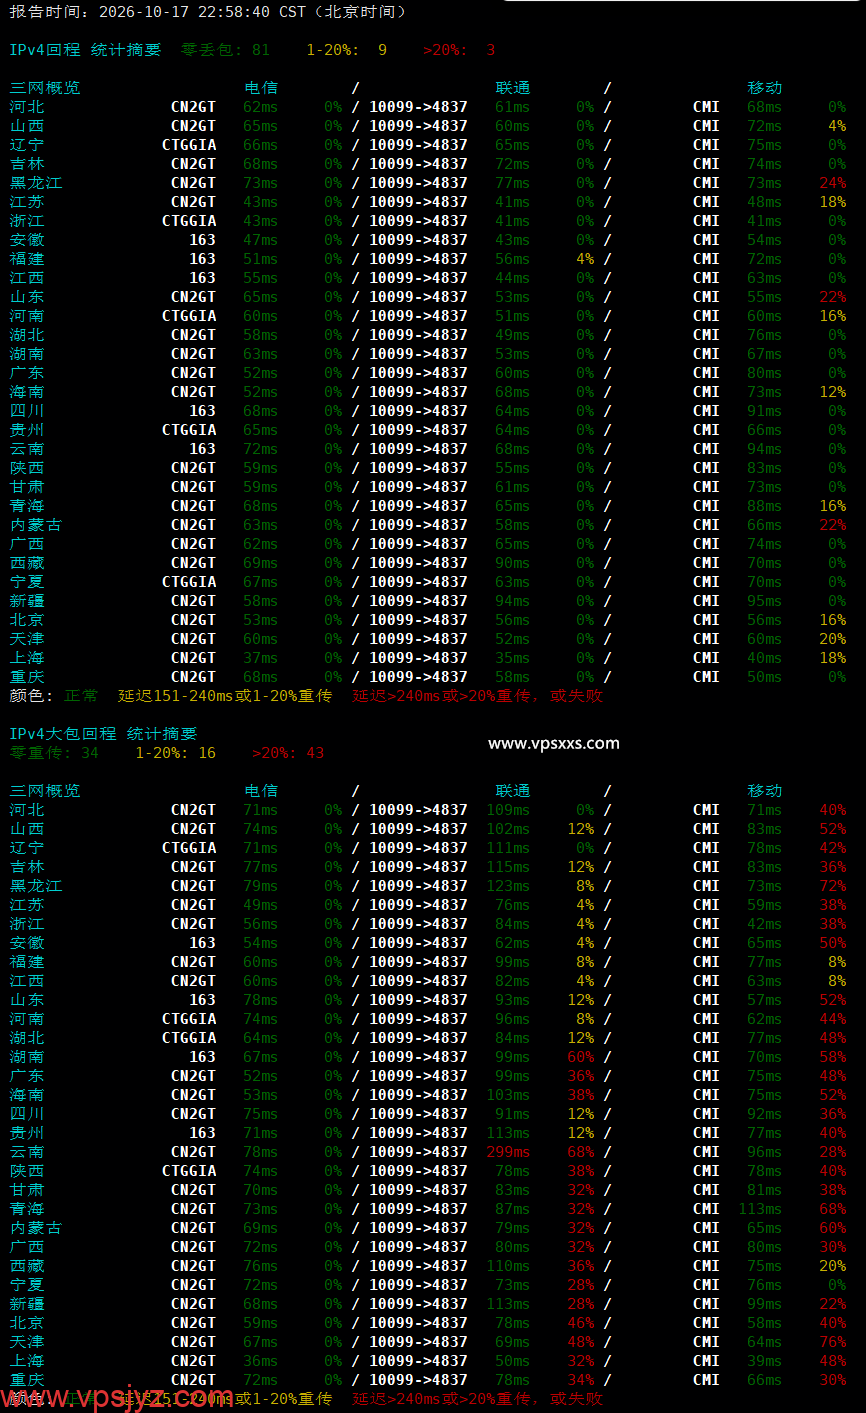Select the "103ms" 联通 latency for 海南
The image size is (866, 1413).
pos(508,1095)
